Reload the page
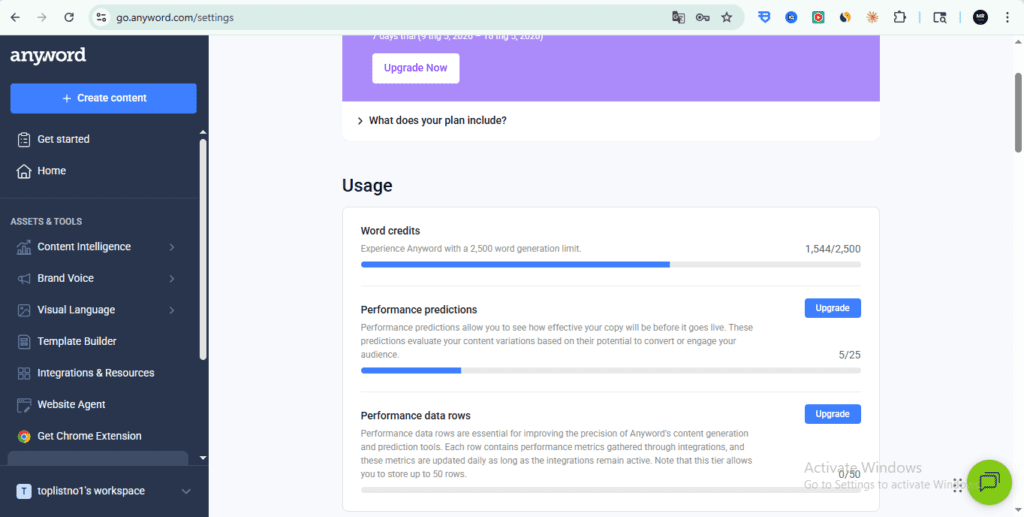1024x517 pixels. [69, 18]
